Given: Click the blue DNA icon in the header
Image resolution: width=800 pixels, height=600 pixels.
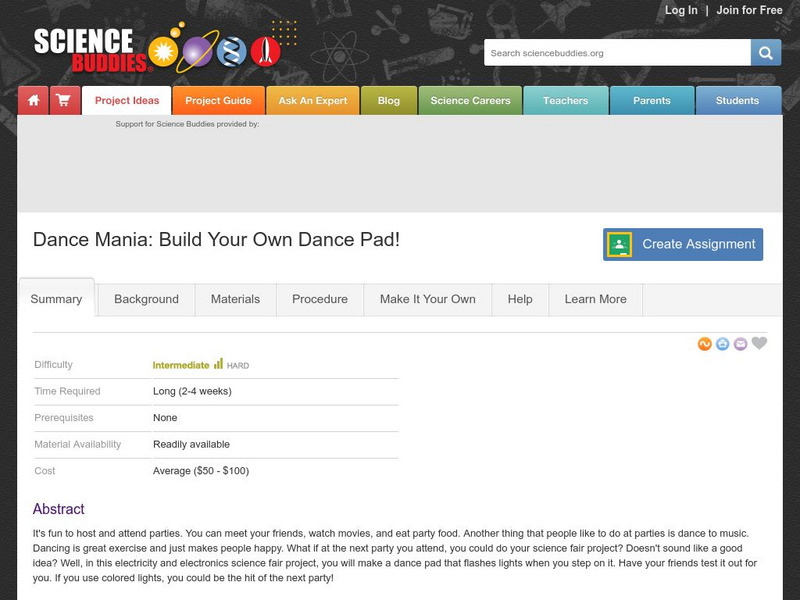Looking at the screenshot, I should (x=230, y=51).
